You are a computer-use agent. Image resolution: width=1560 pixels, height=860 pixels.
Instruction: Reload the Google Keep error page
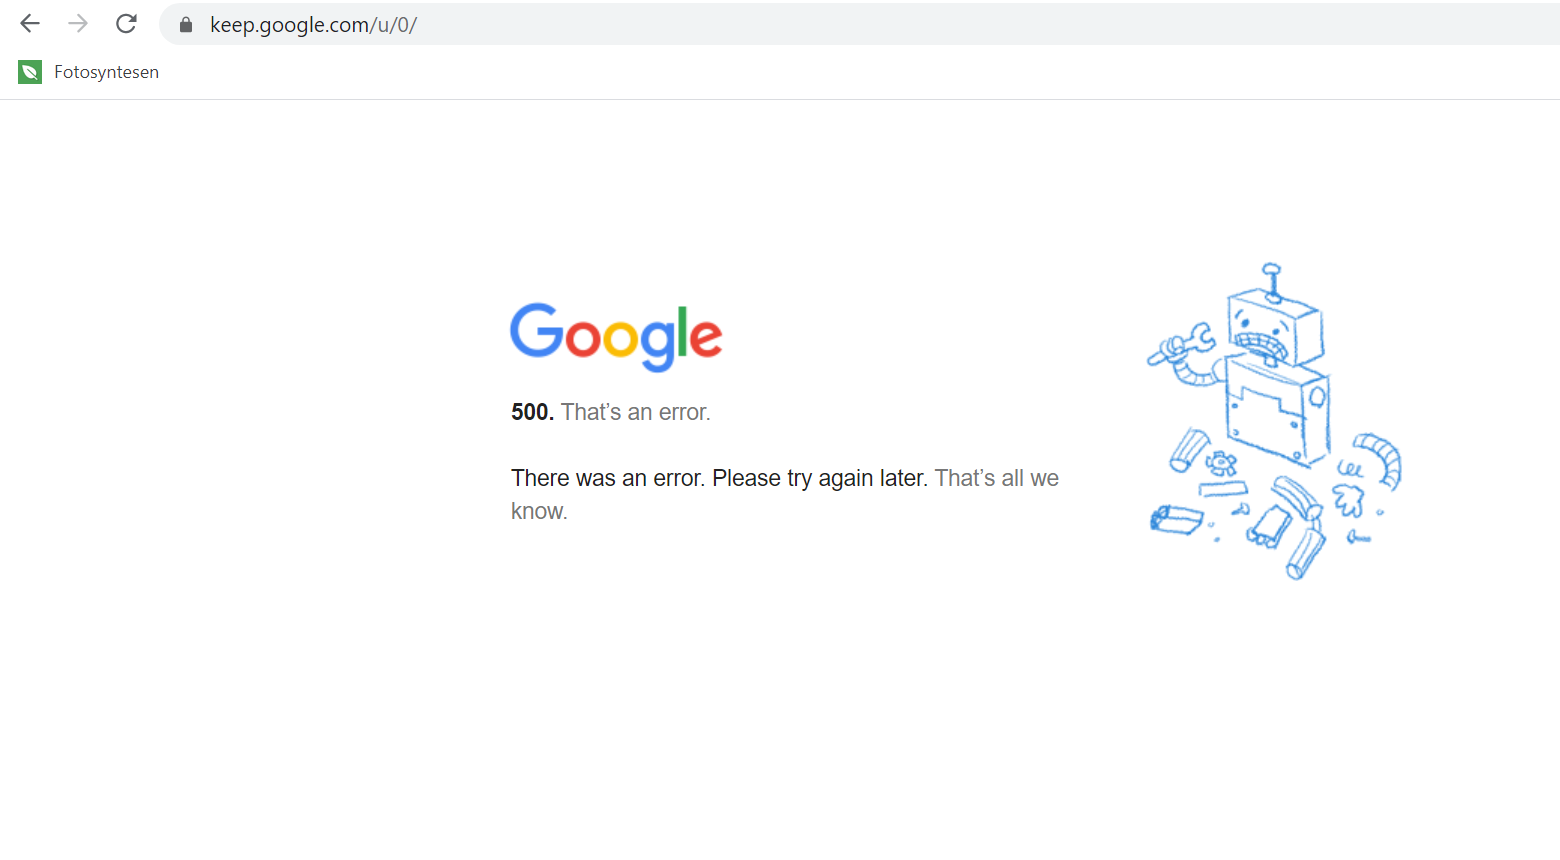coord(126,23)
